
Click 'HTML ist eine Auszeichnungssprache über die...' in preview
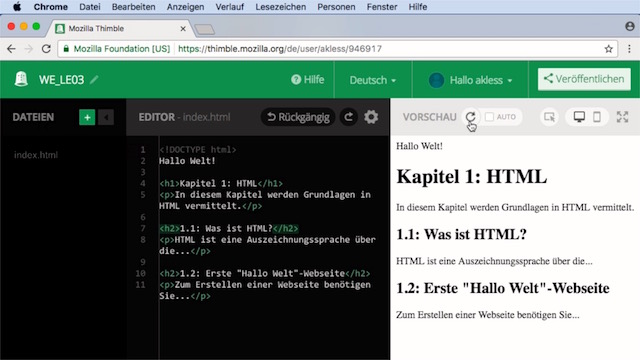[x=494, y=261]
